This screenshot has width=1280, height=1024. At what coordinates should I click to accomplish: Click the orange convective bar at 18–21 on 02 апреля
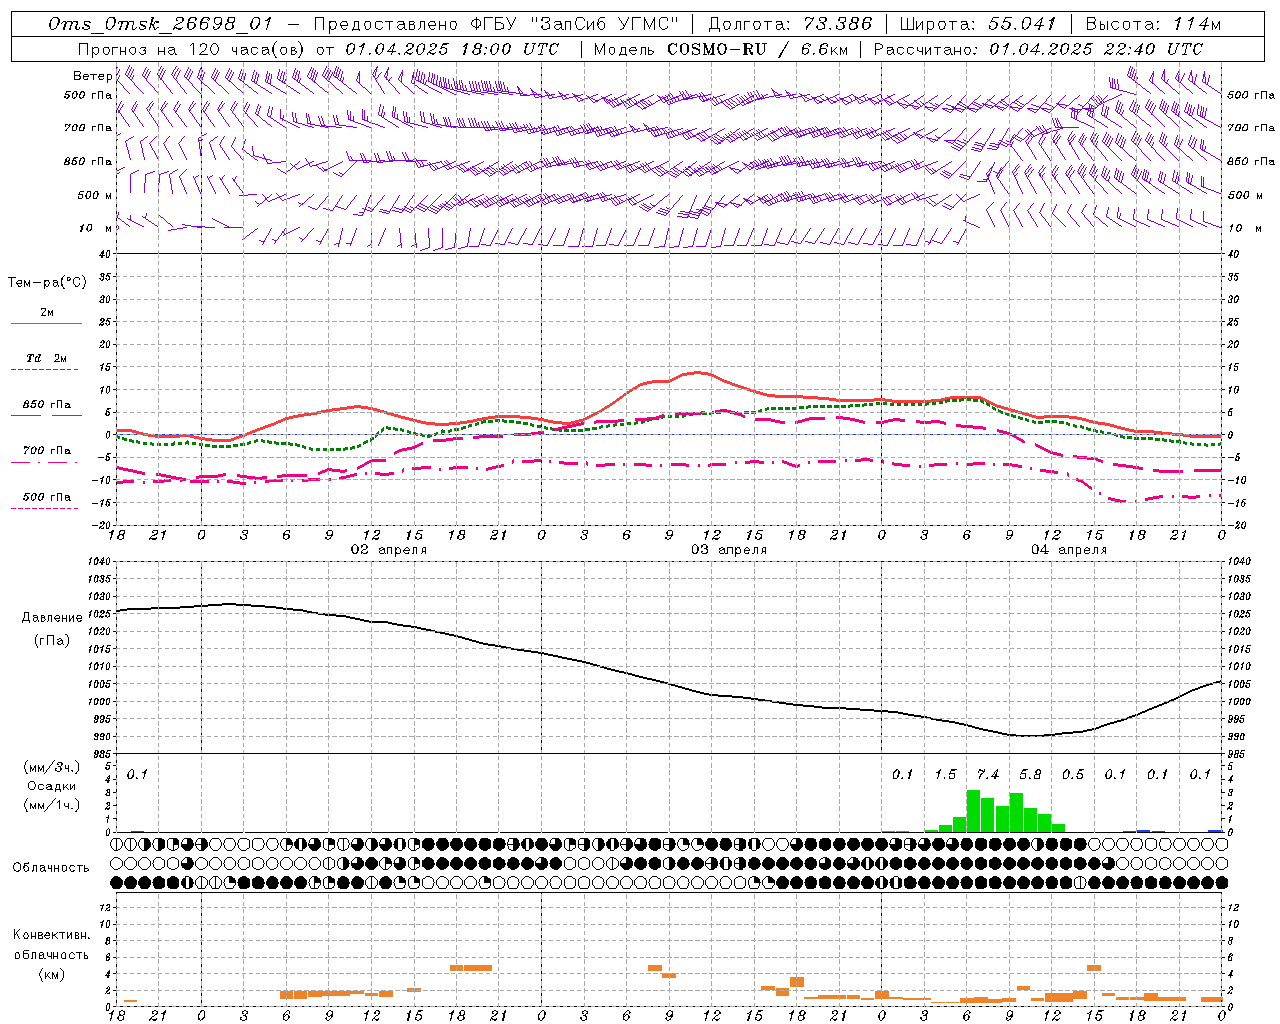[x=470, y=968]
